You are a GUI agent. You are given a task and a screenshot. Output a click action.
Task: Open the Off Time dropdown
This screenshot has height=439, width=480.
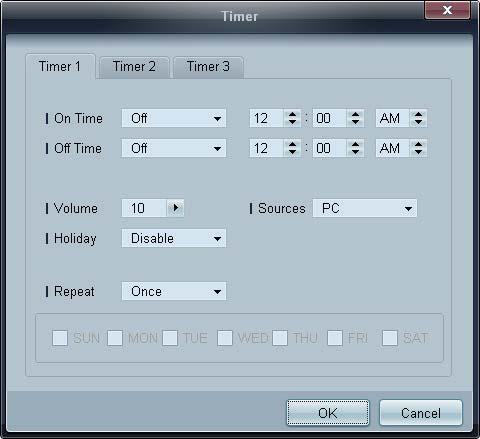coord(174,148)
